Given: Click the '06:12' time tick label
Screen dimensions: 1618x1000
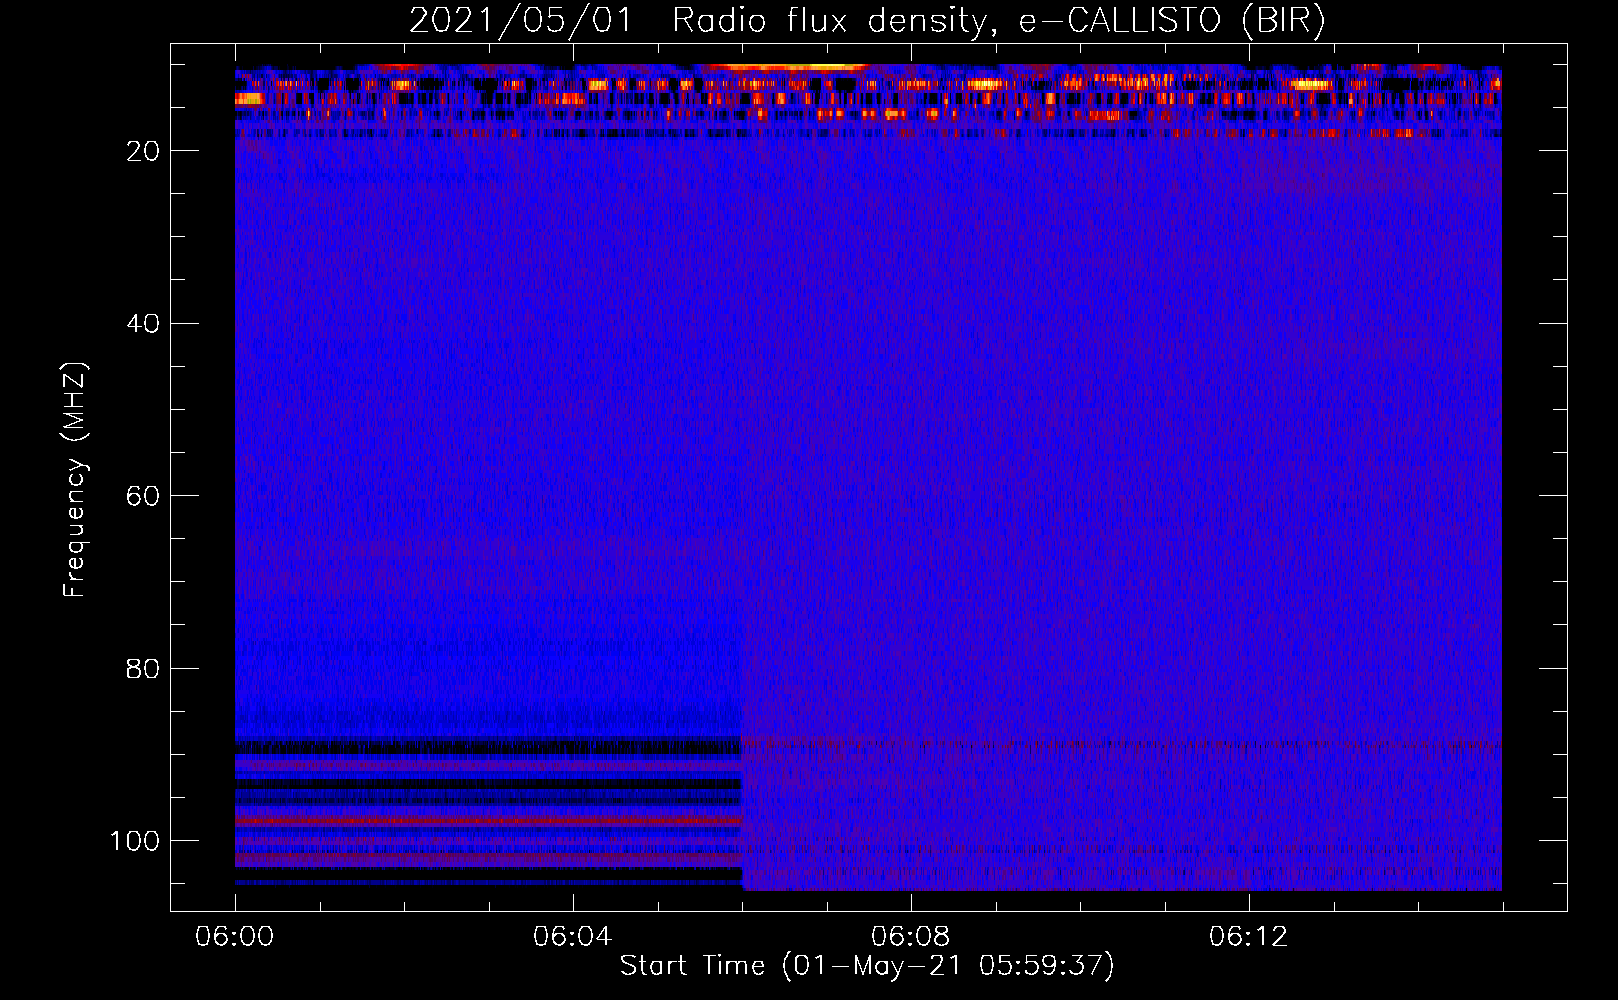Looking at the screenshot, I should 1249,937.
